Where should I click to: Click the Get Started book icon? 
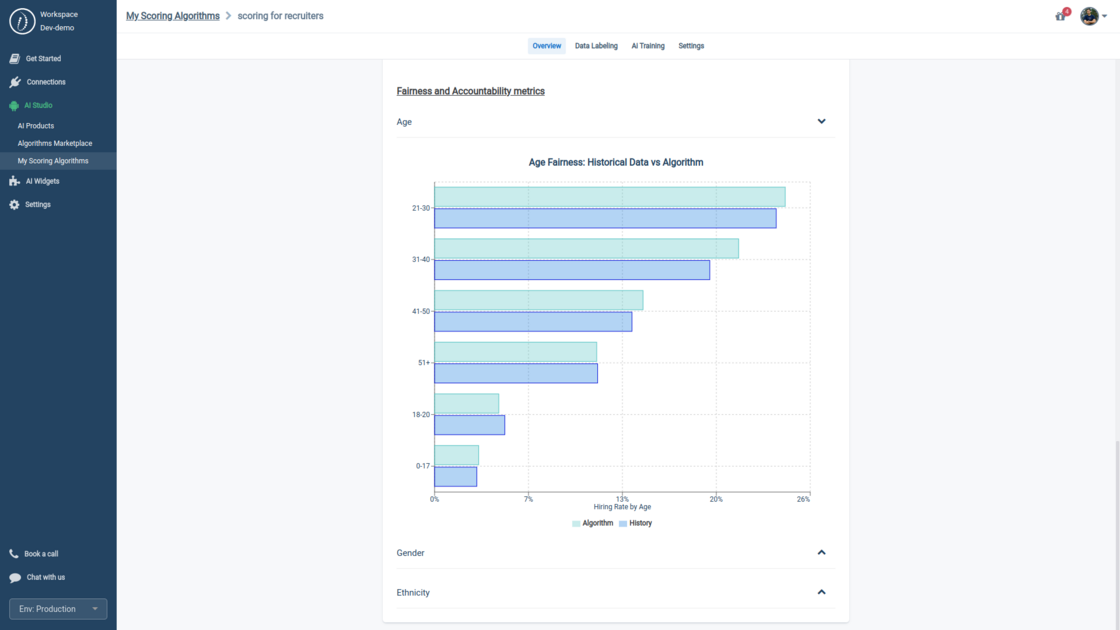click(x=14, y=59)
